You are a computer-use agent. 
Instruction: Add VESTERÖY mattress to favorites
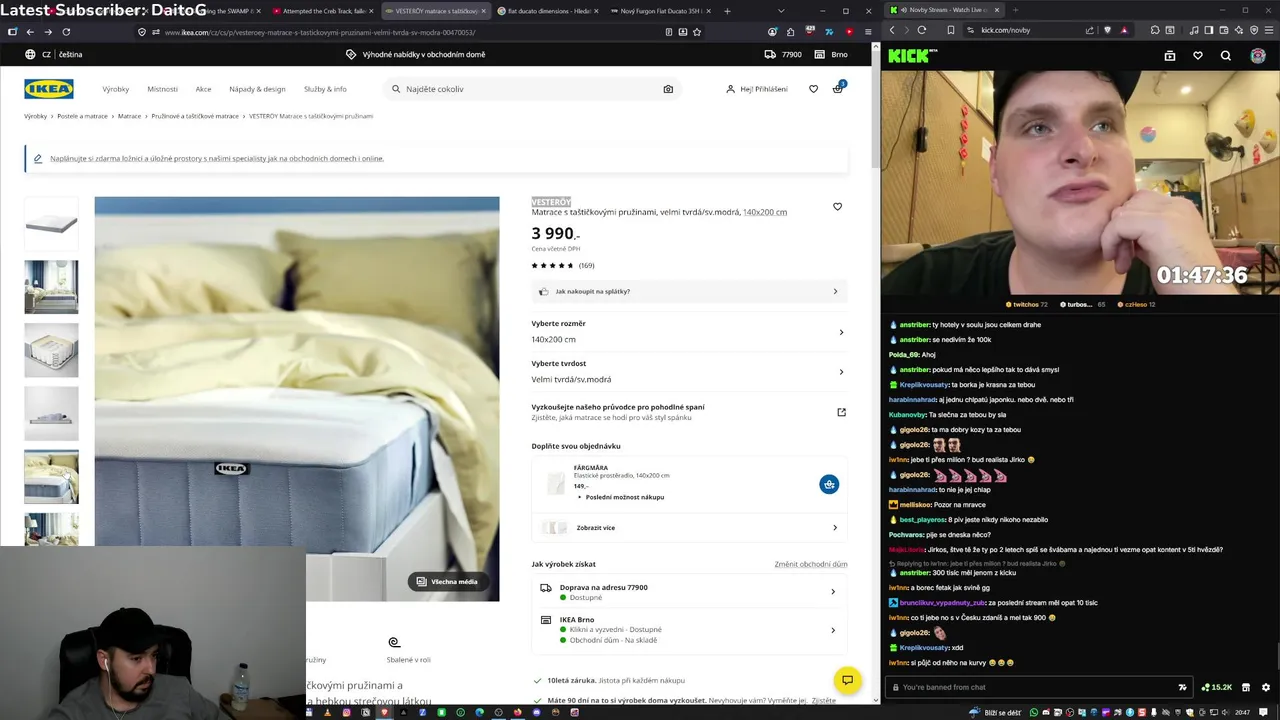(x=837, y=207)
